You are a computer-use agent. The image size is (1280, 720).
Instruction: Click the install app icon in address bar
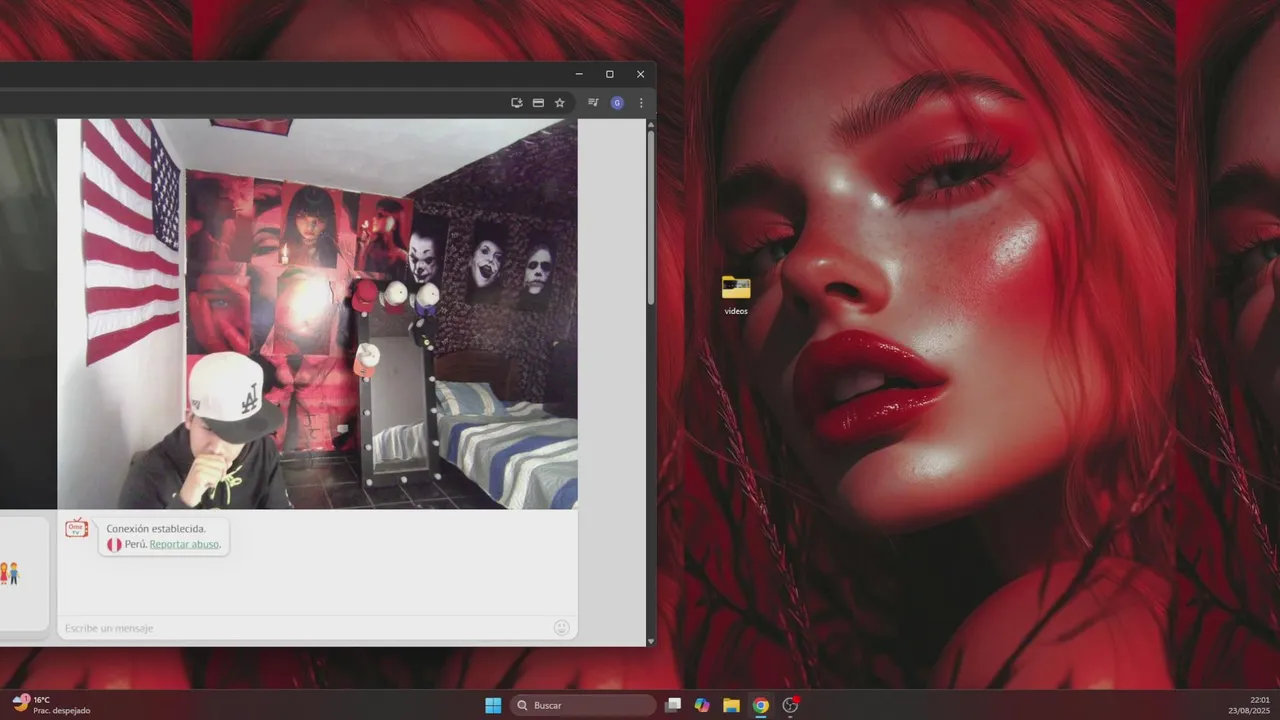click(517, 102)
